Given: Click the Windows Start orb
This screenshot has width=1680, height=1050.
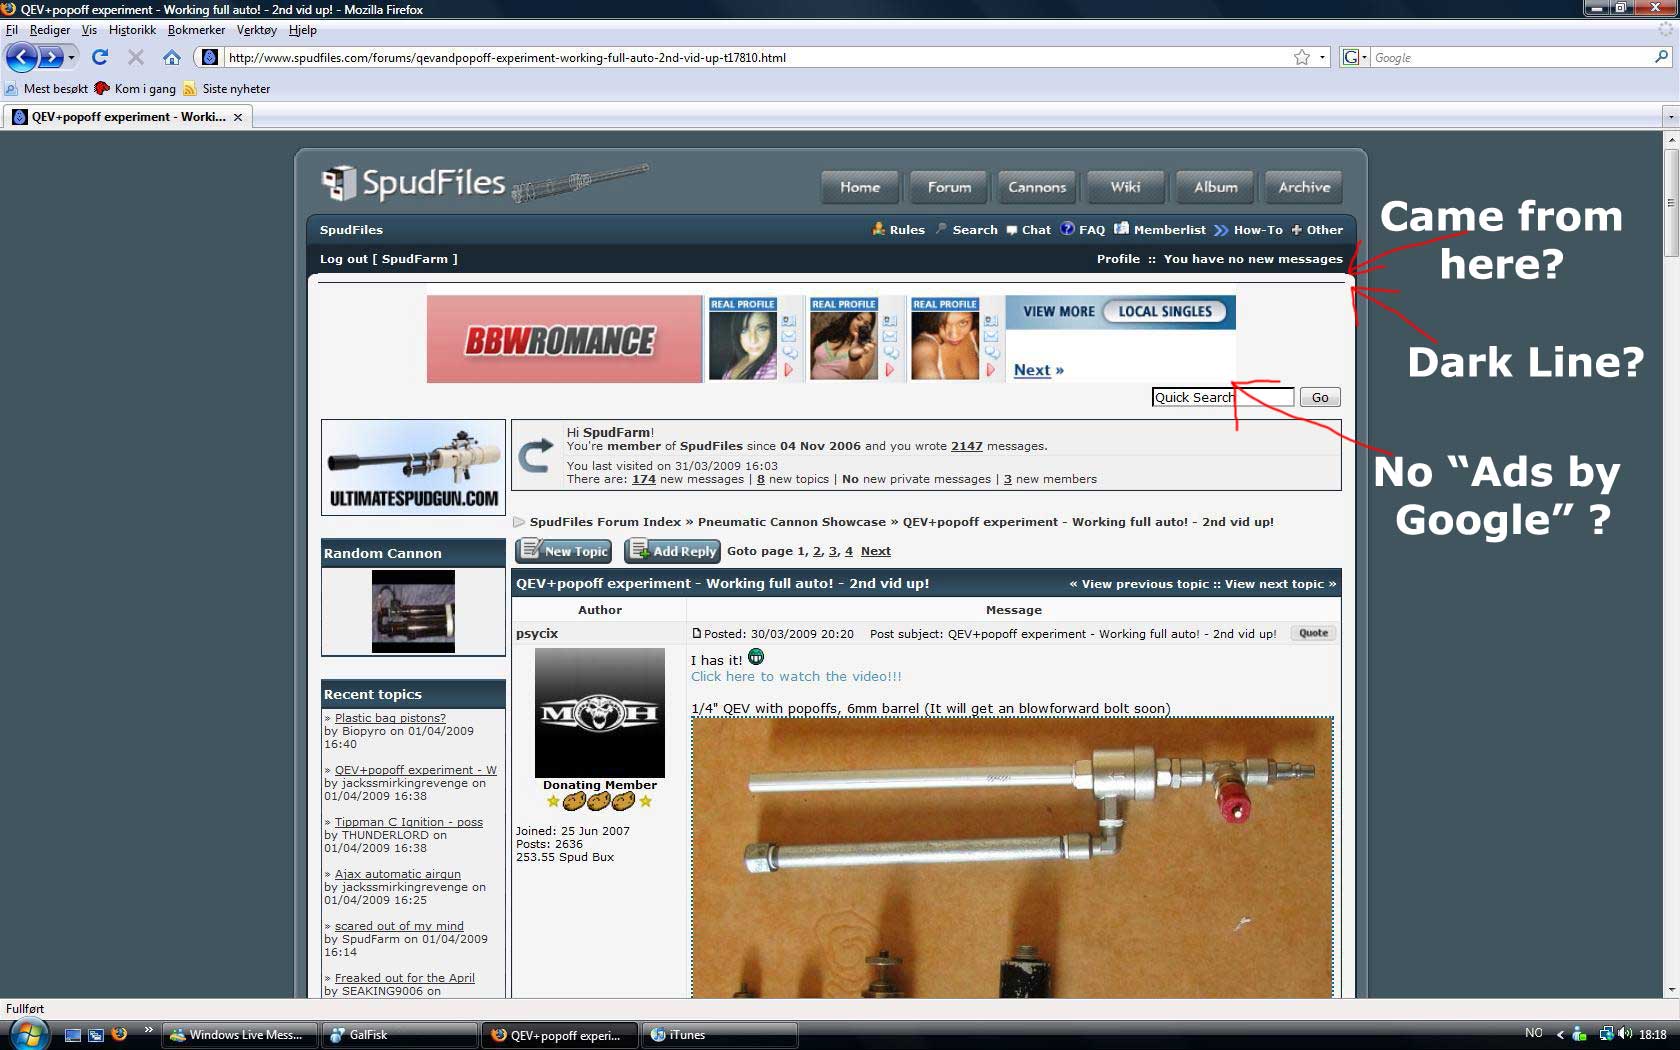Looking at the screenshot, I should pyautogui.click(x=27, y=1034).
